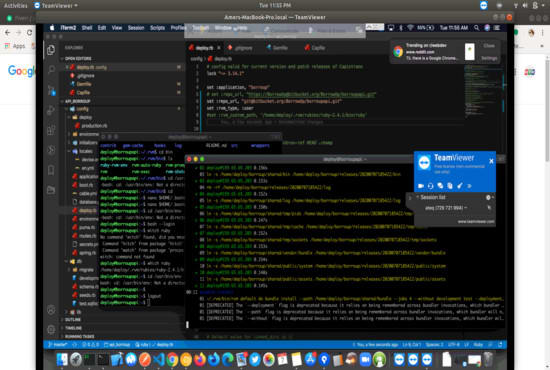Click the Chrome icon in the notification banner
Image resolution: width=550 pixels, height=370 pixels.
398,52
